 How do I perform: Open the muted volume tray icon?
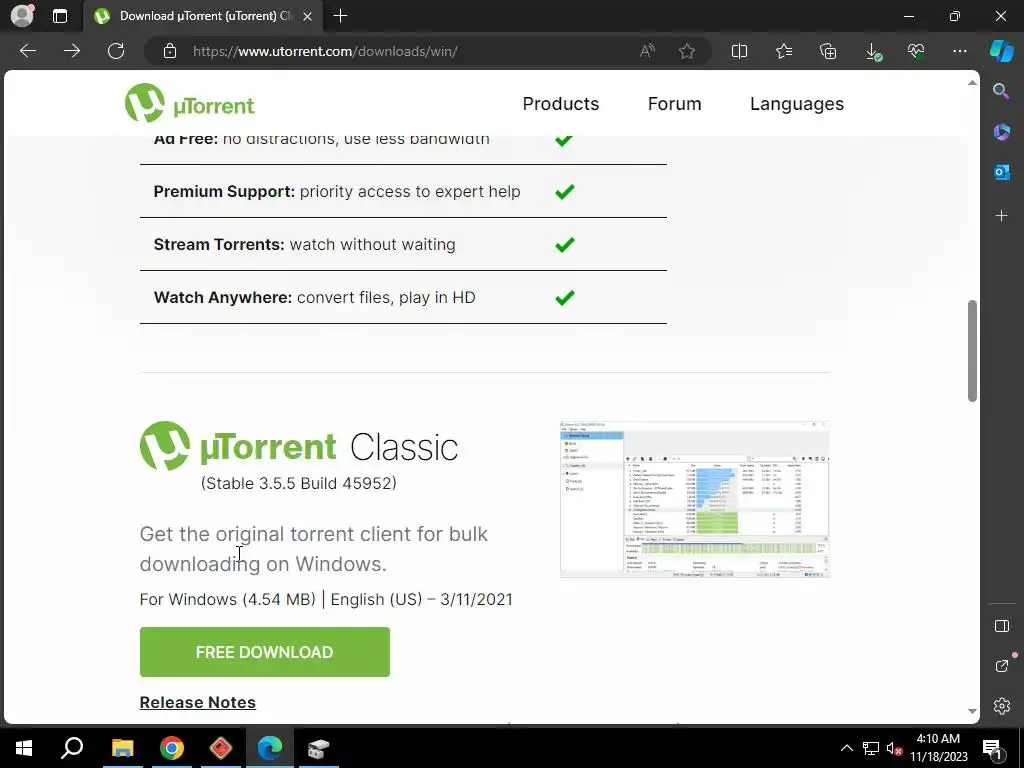click(895, 748)
